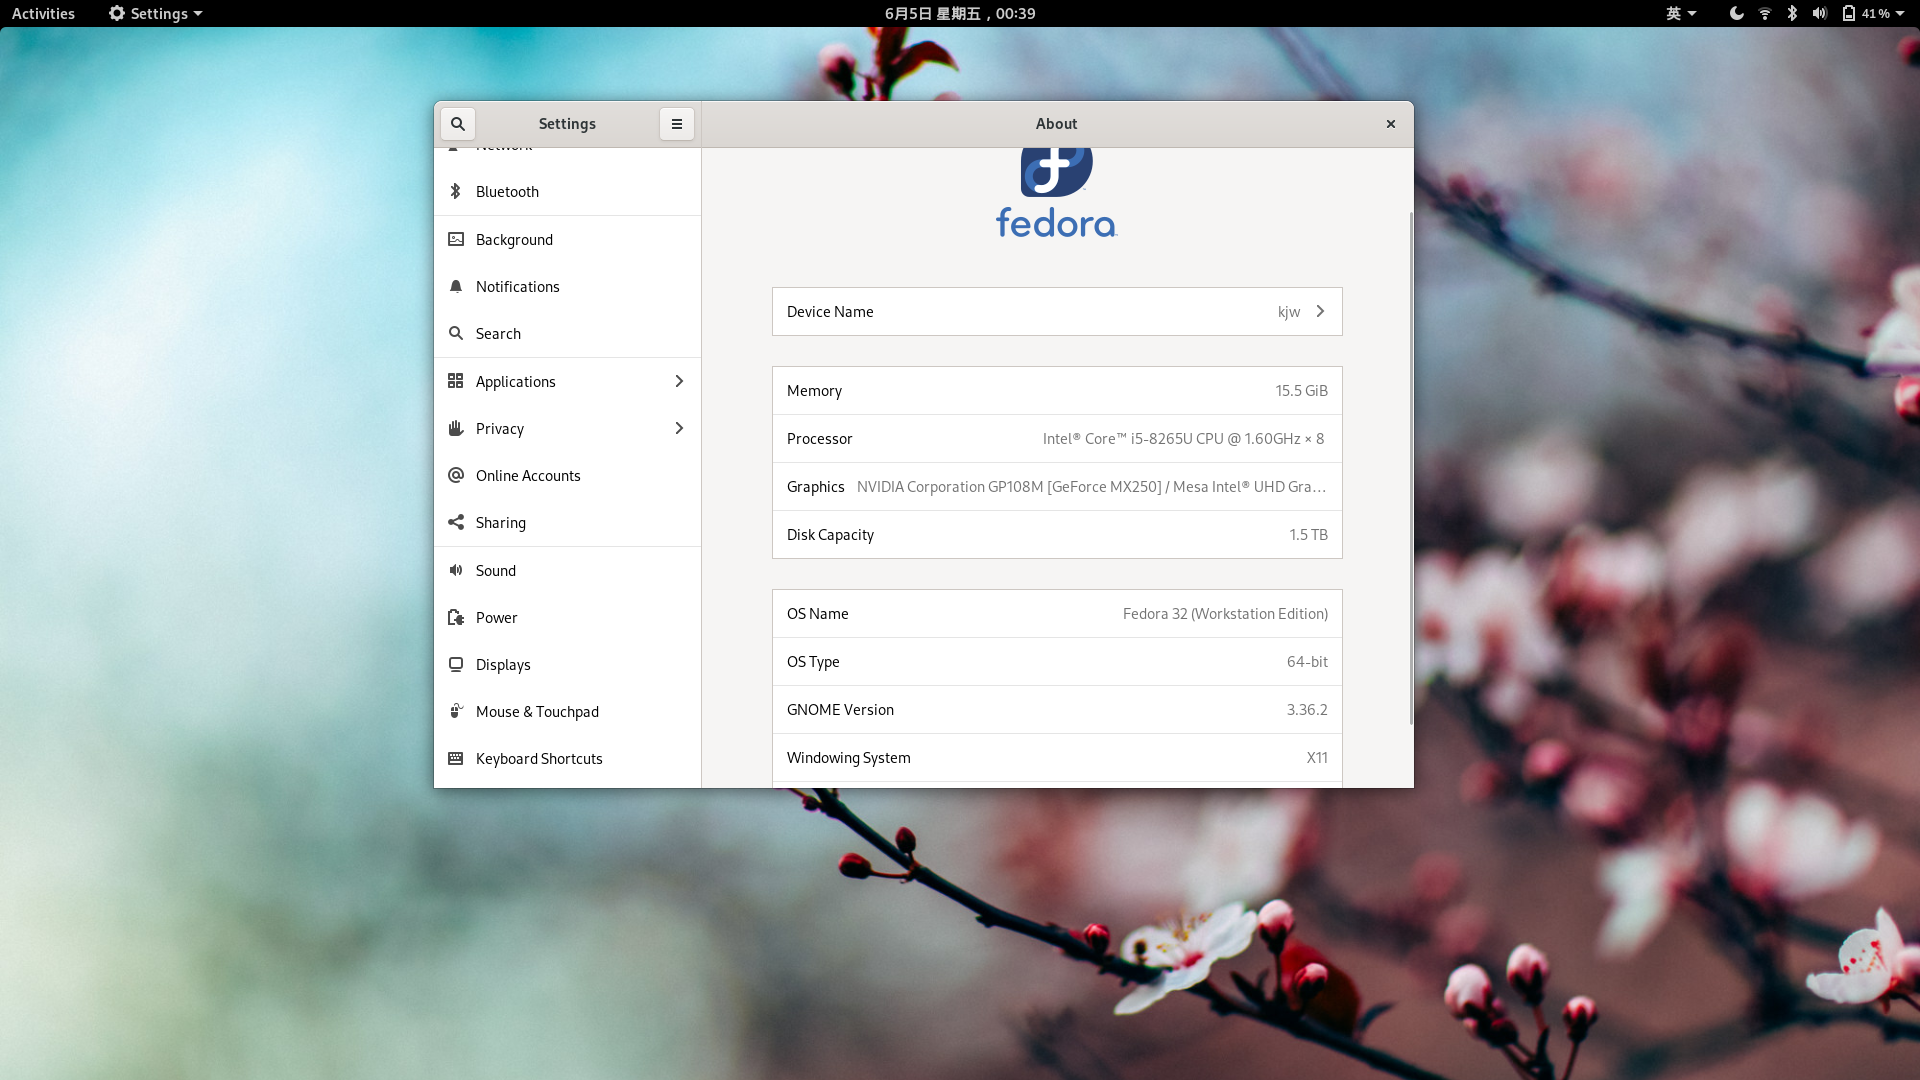Open the Settings hamburger menu

676,123
